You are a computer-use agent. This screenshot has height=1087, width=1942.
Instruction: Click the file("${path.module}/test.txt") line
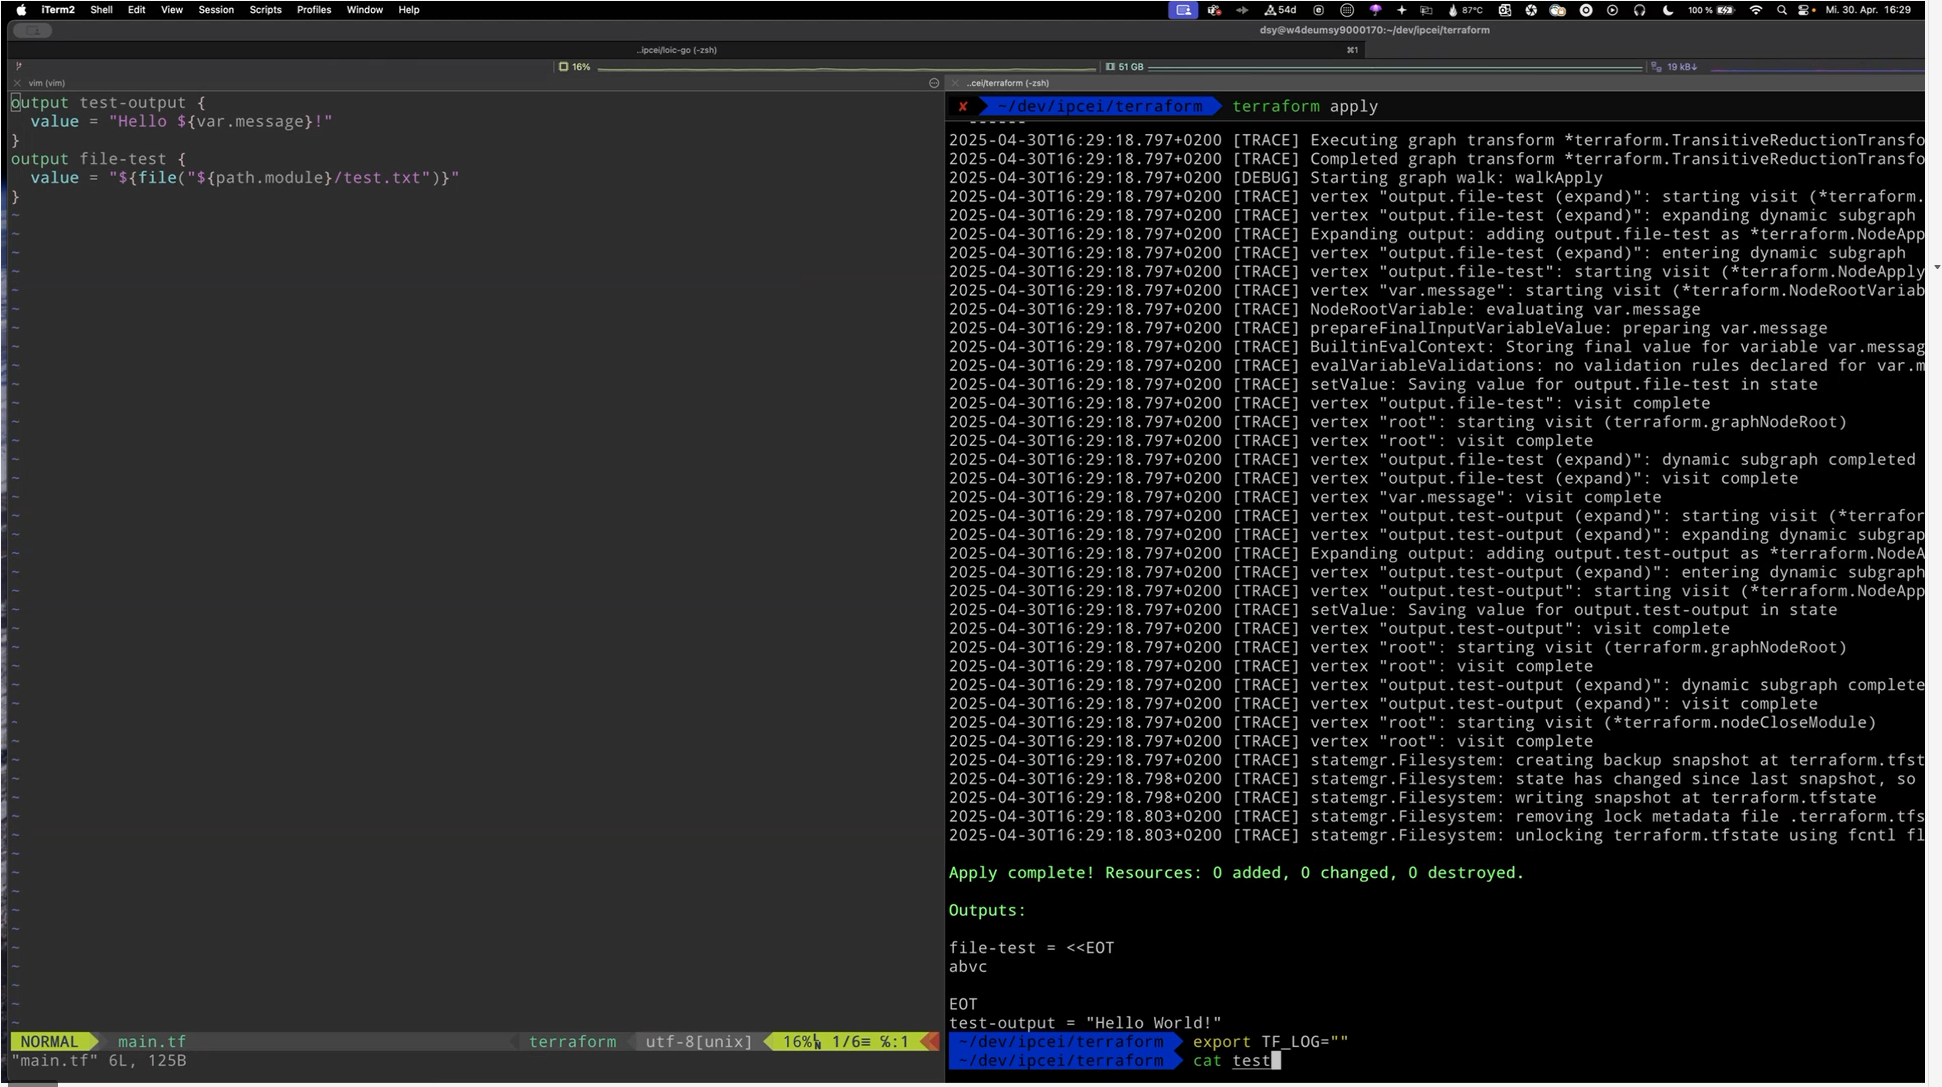coord(245,178)
